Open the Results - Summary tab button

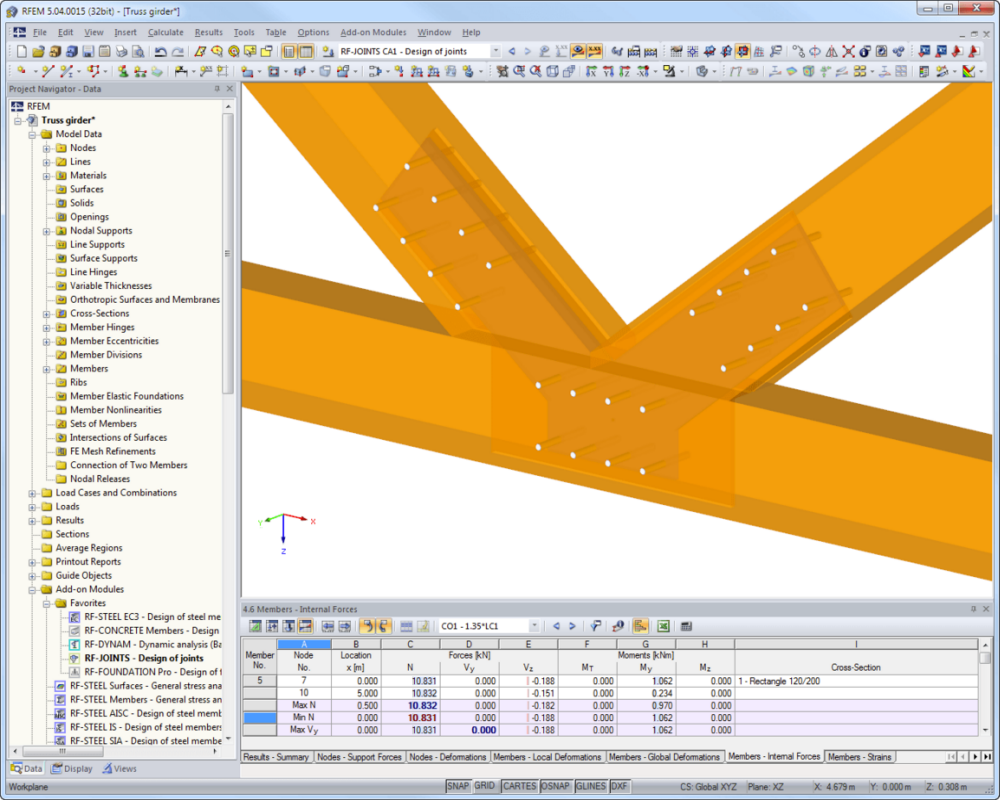[x=277, y=756]
